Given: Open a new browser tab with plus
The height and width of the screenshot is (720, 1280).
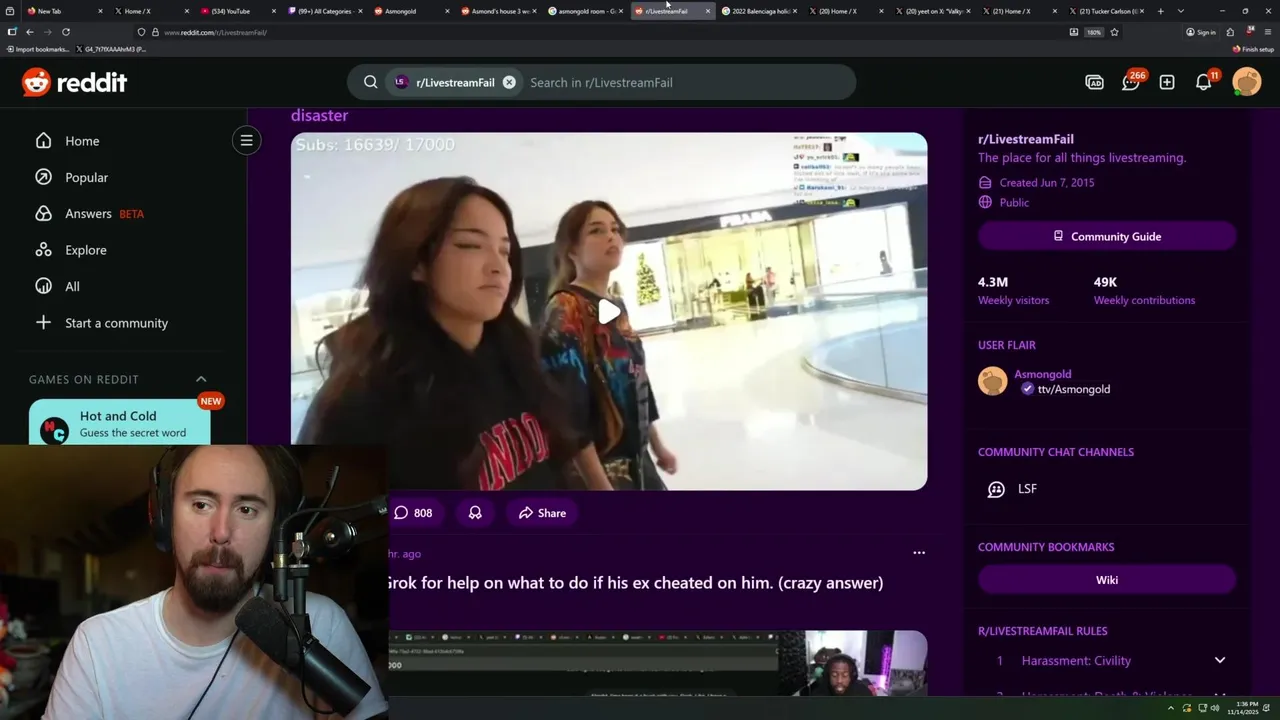Looking at the screenshot, I should tap(1160, 11).
